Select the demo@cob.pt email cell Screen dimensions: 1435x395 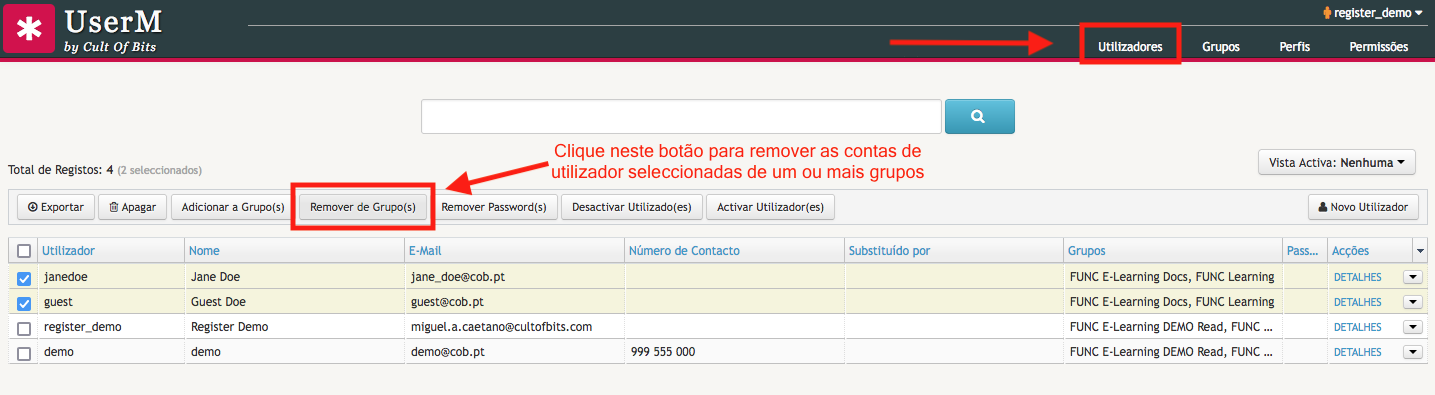(514, 352)
